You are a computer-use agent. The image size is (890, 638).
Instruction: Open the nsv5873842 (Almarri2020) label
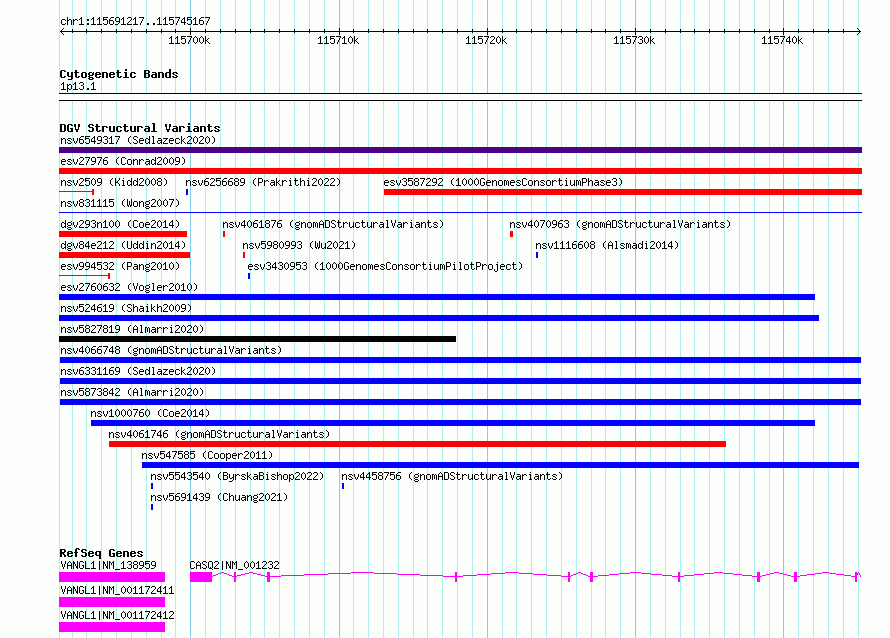[x=132, y=392]
